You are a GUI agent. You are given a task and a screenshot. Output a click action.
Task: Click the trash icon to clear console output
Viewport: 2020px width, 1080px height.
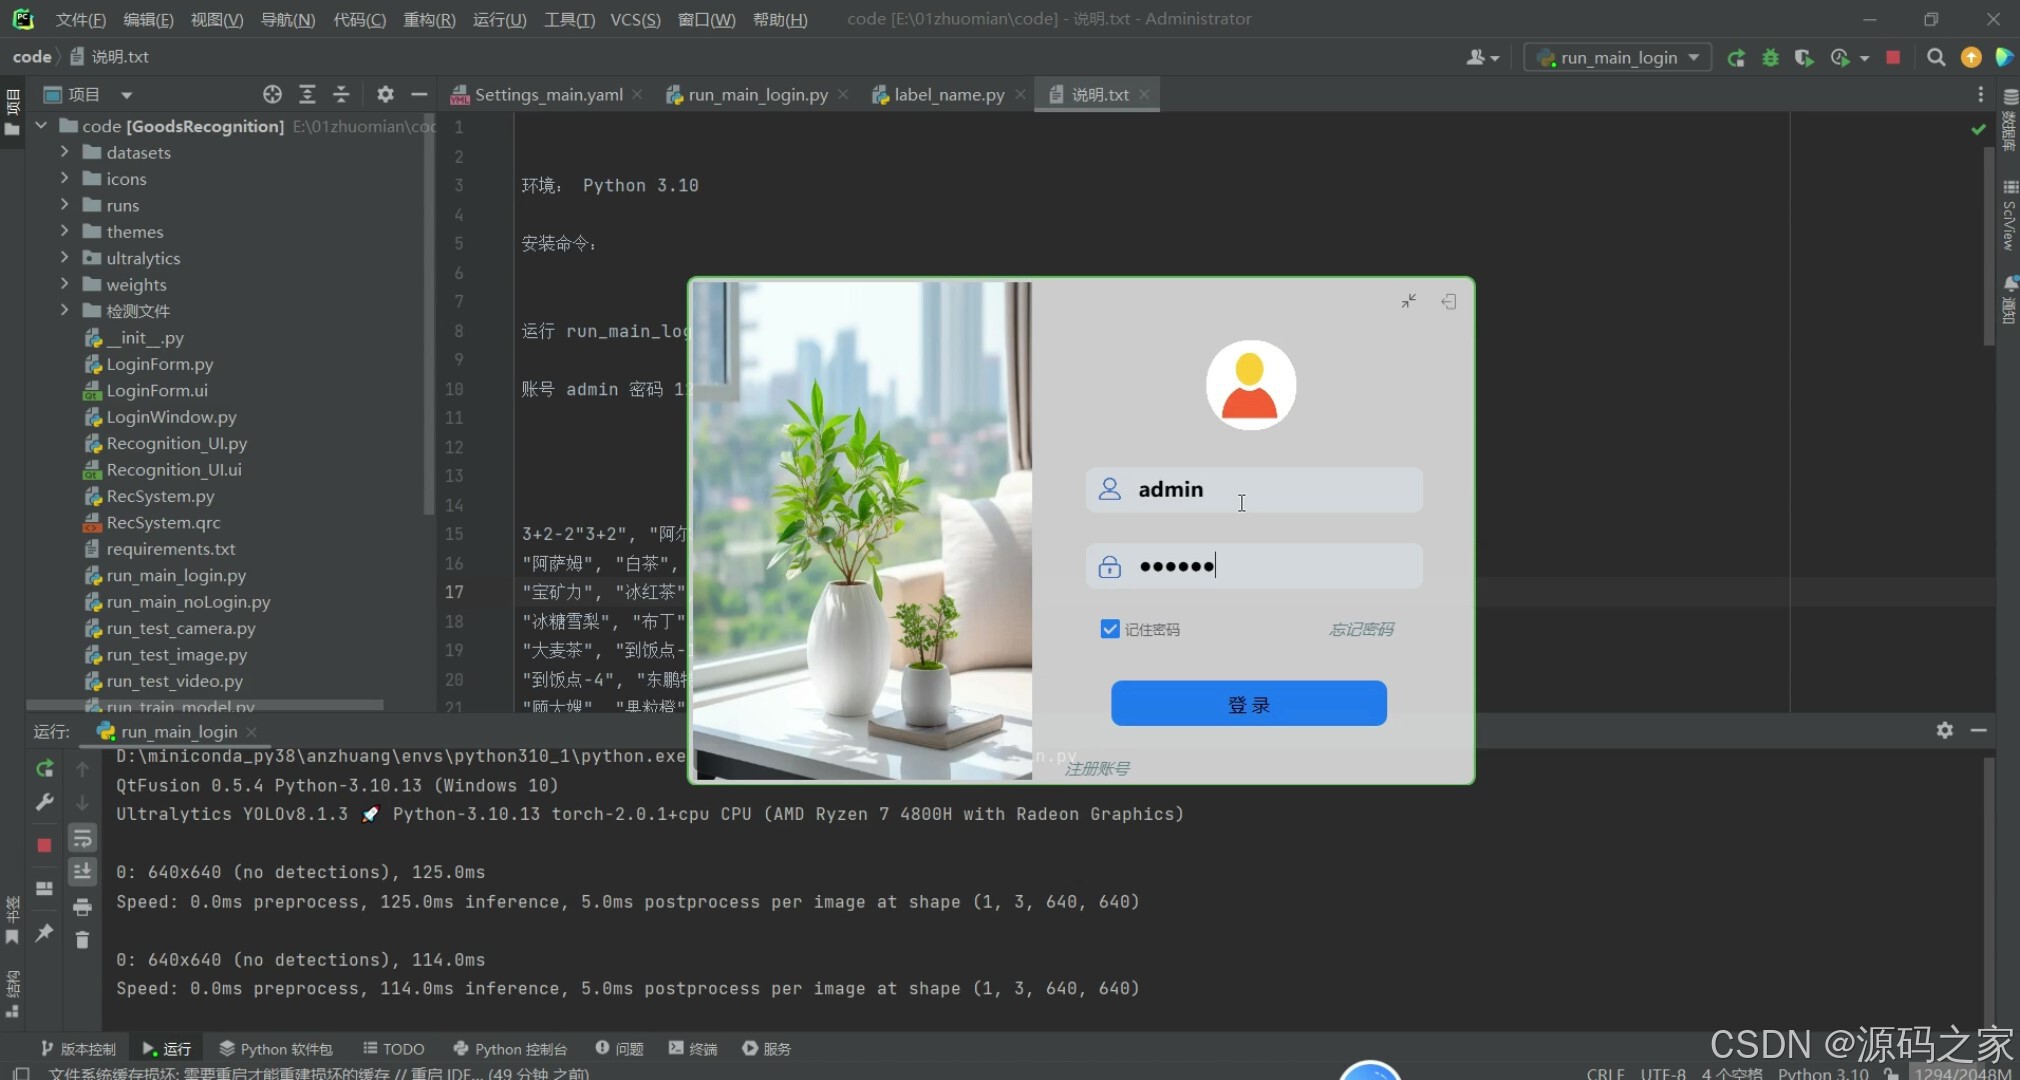[82, 940]
